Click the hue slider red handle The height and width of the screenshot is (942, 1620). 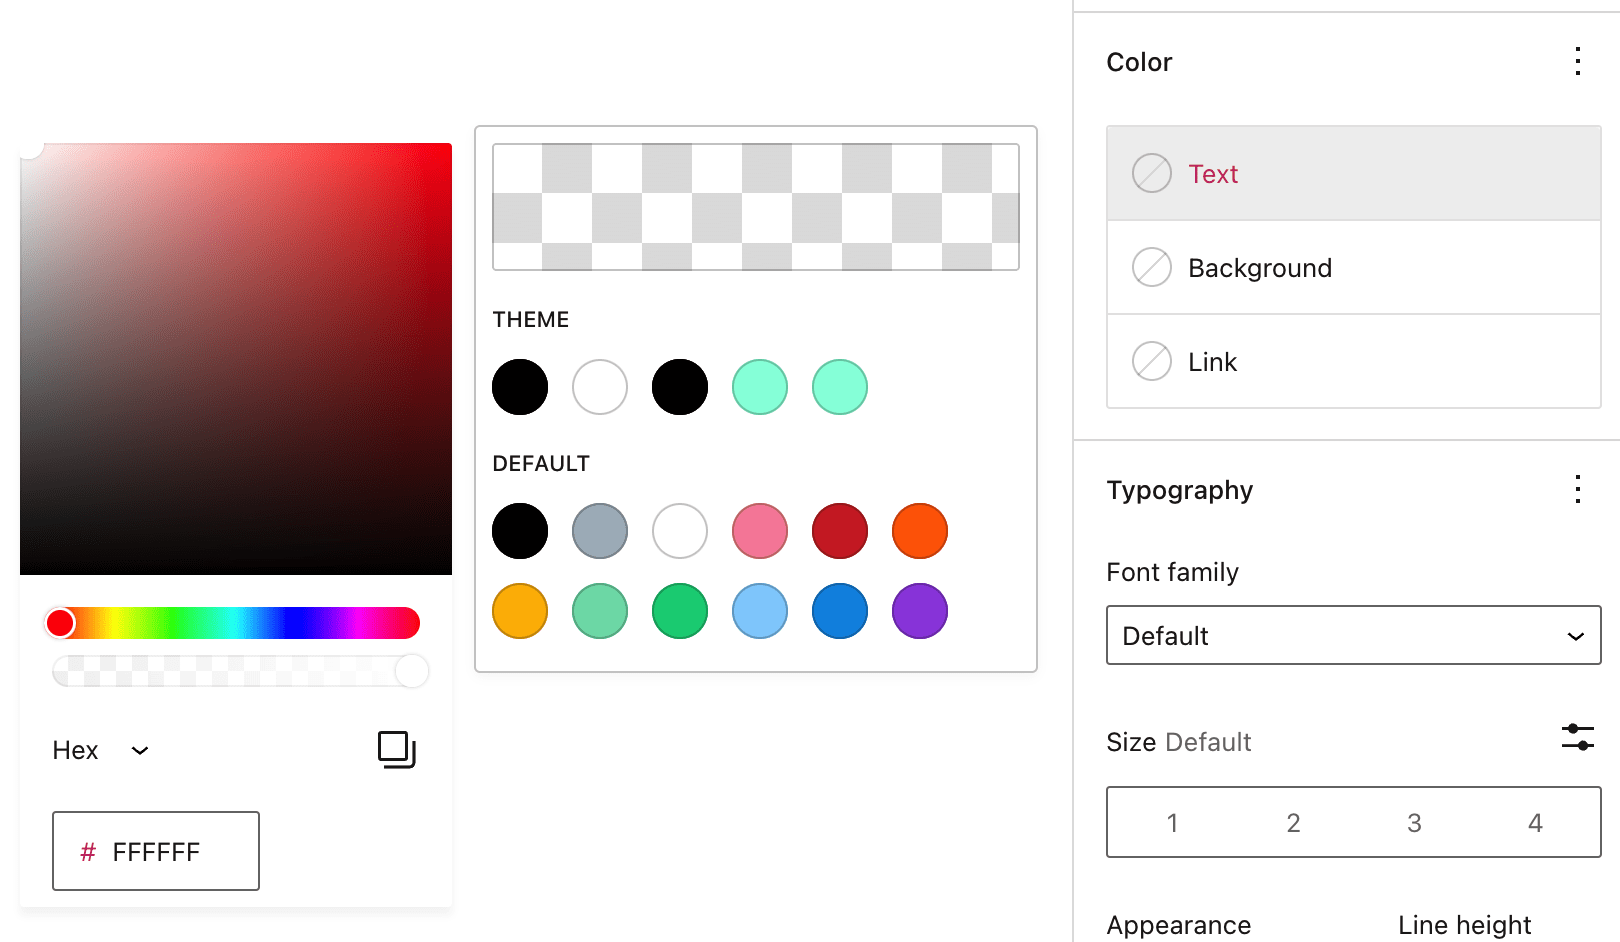pyautogui.click(x=60, y=623)
